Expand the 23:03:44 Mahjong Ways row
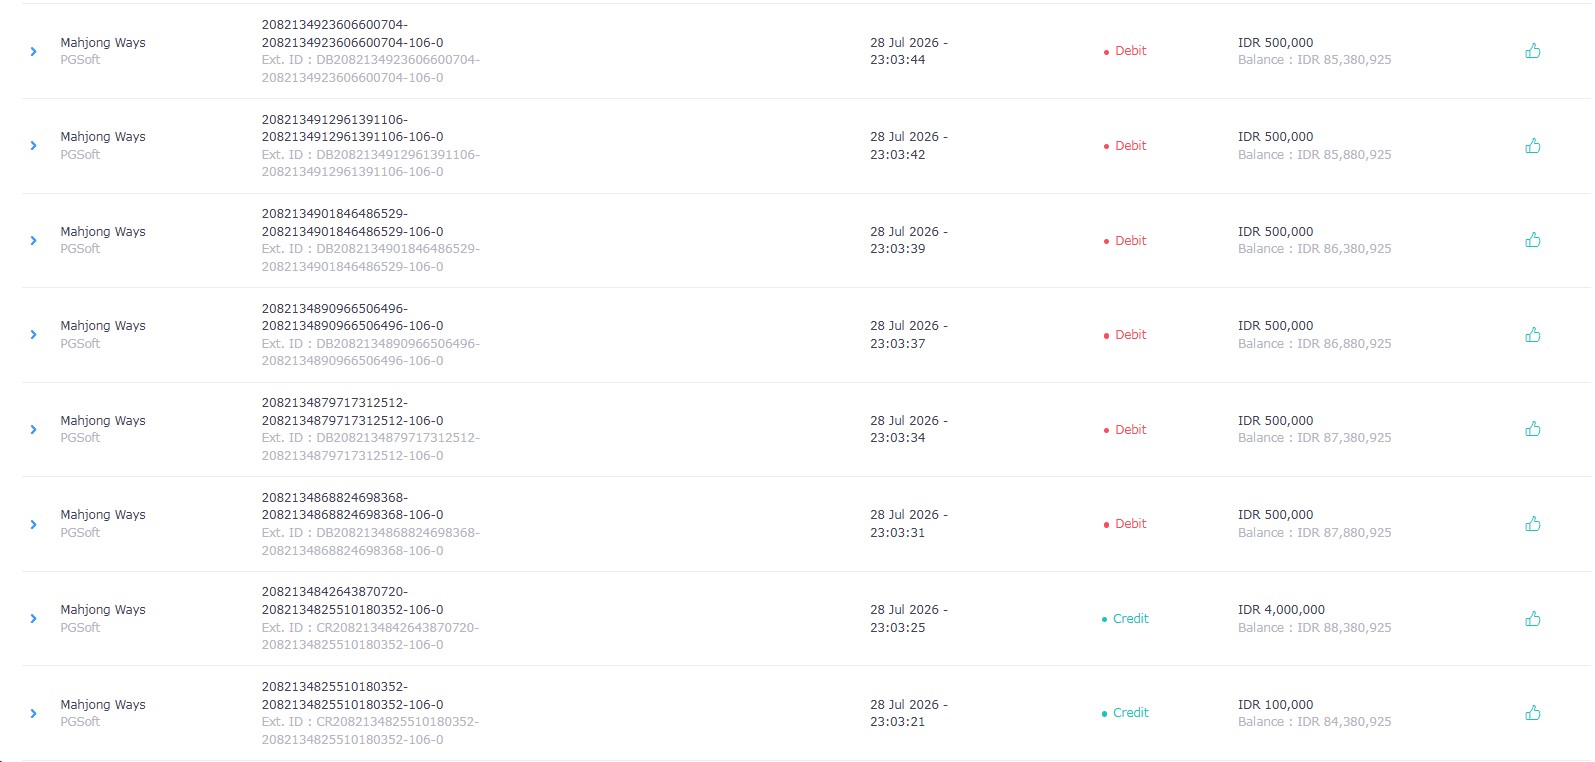This screenshot has width=1595, height=762. (x=33, y=51)
